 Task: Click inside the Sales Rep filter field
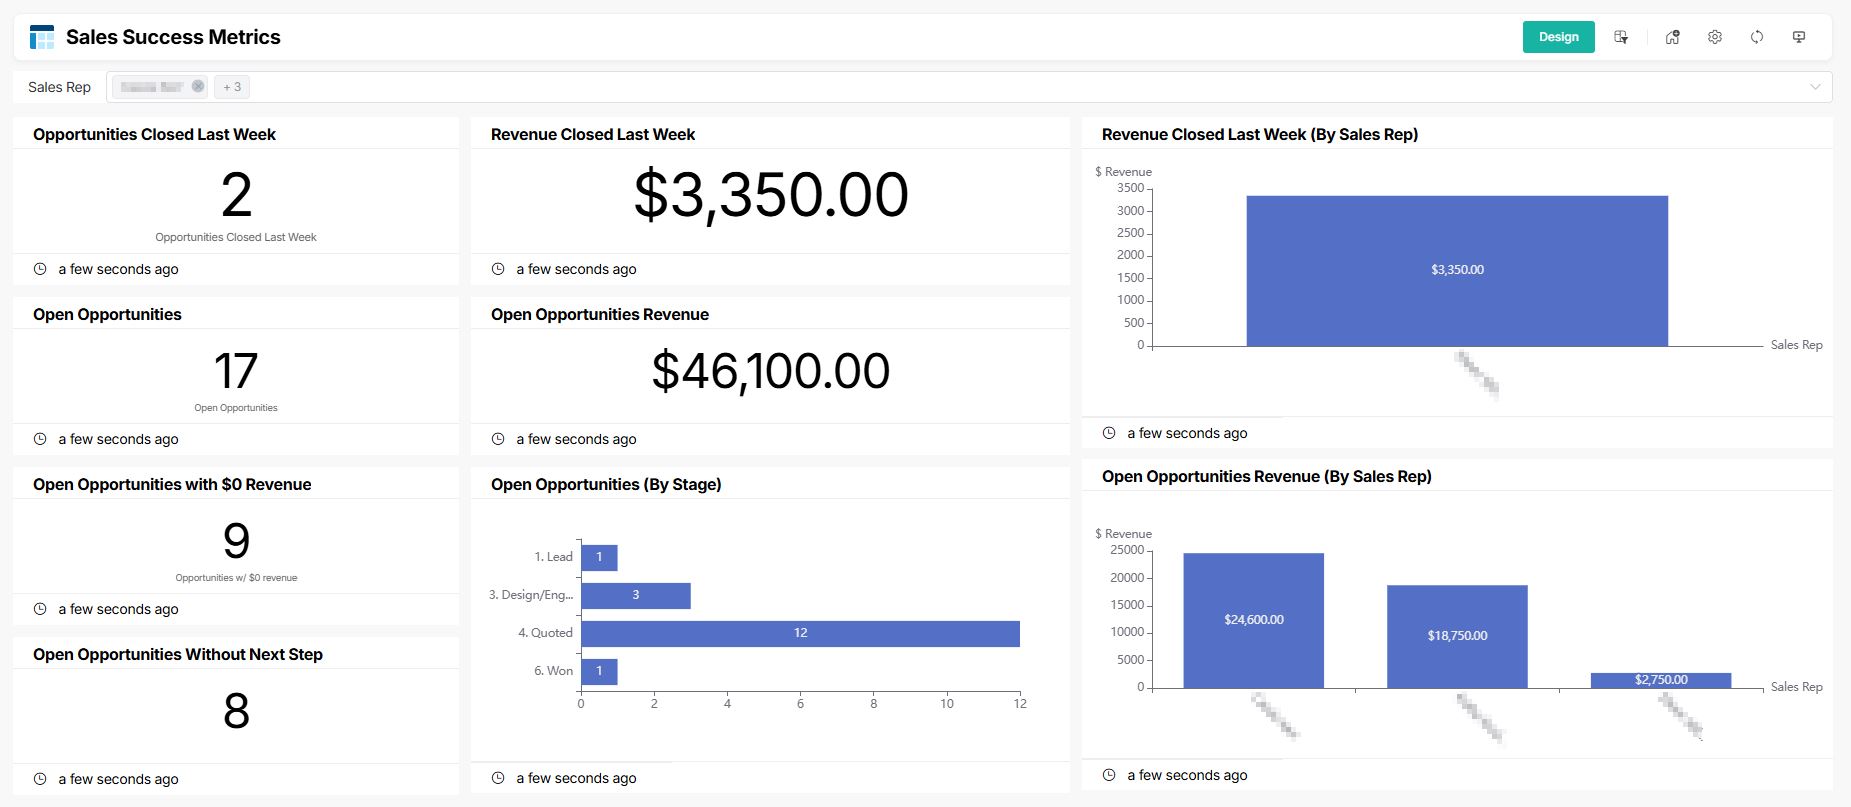pos(1000,87)
